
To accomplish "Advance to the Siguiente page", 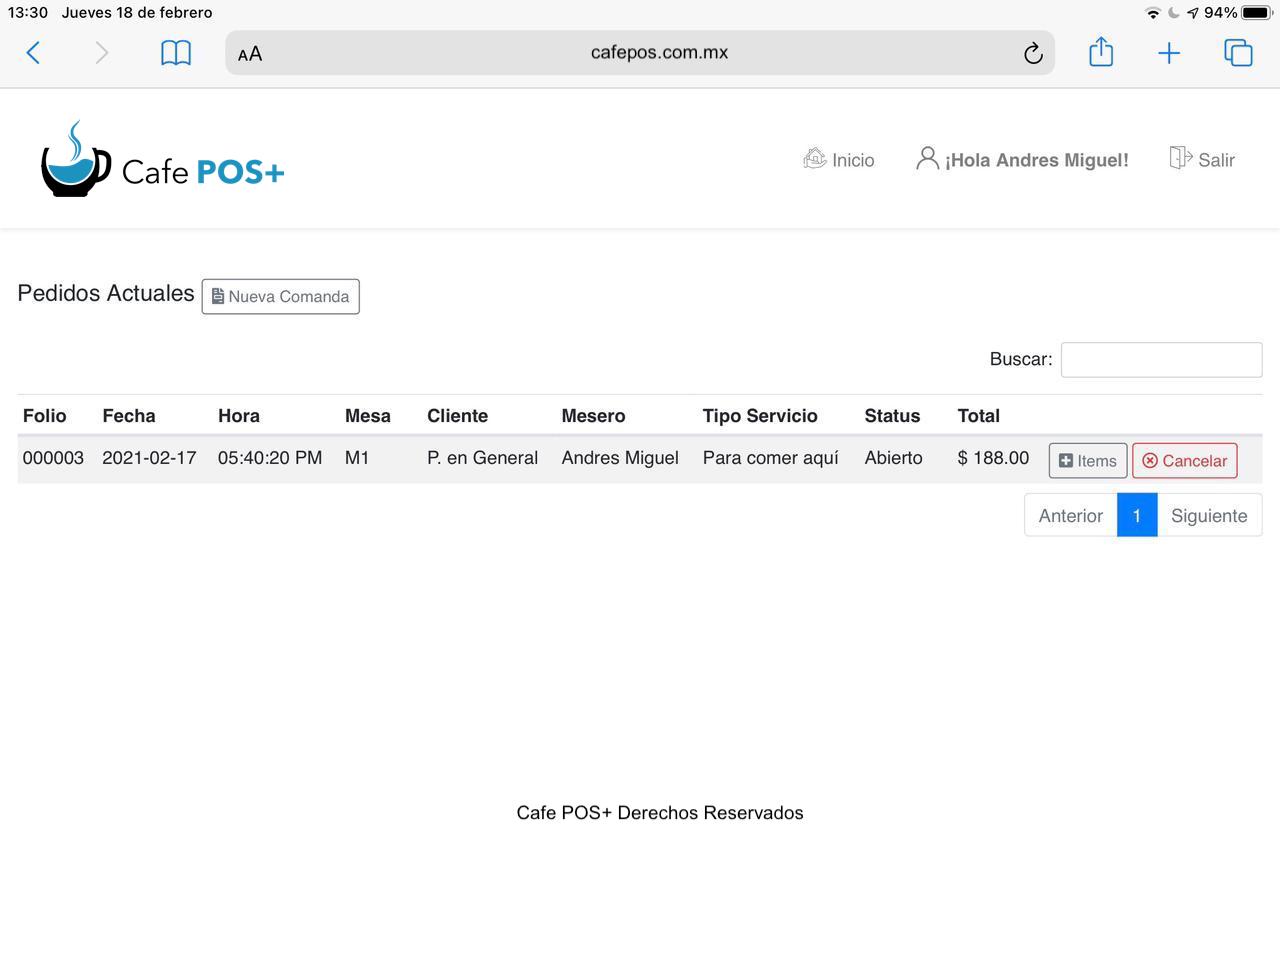I will click(1209, 516).
